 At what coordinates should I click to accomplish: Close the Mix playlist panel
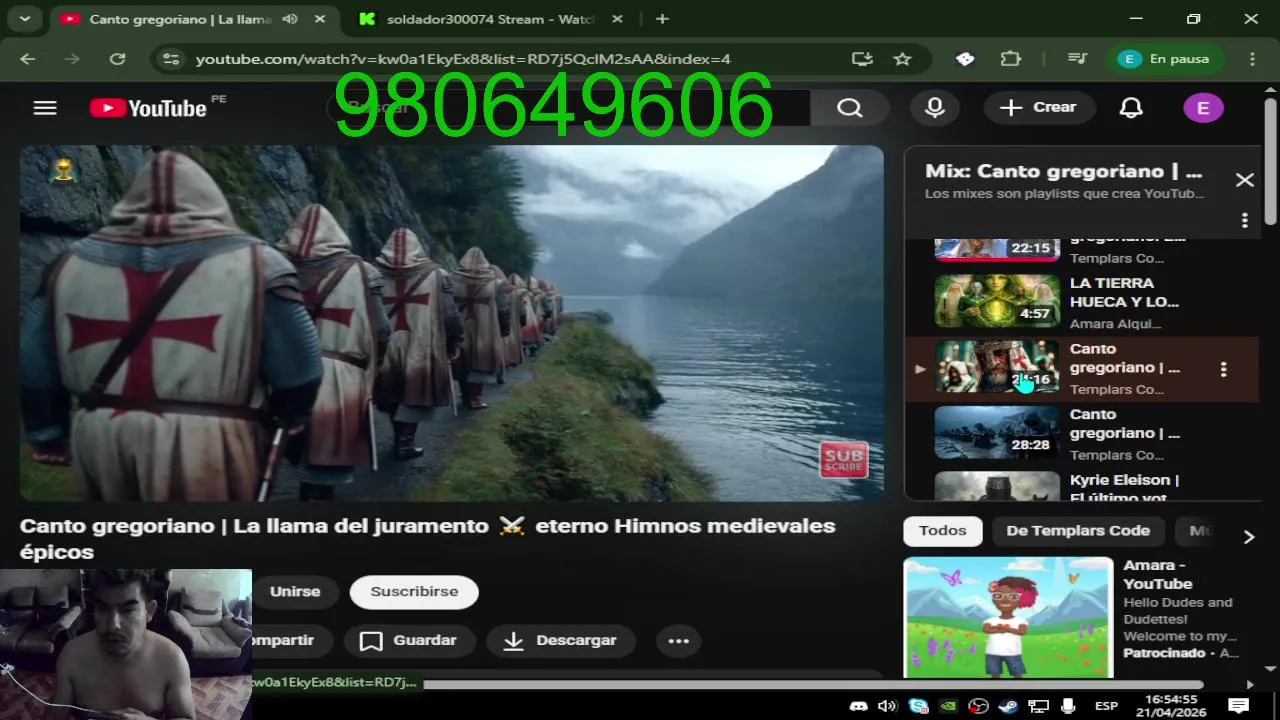click(1244, 180)
